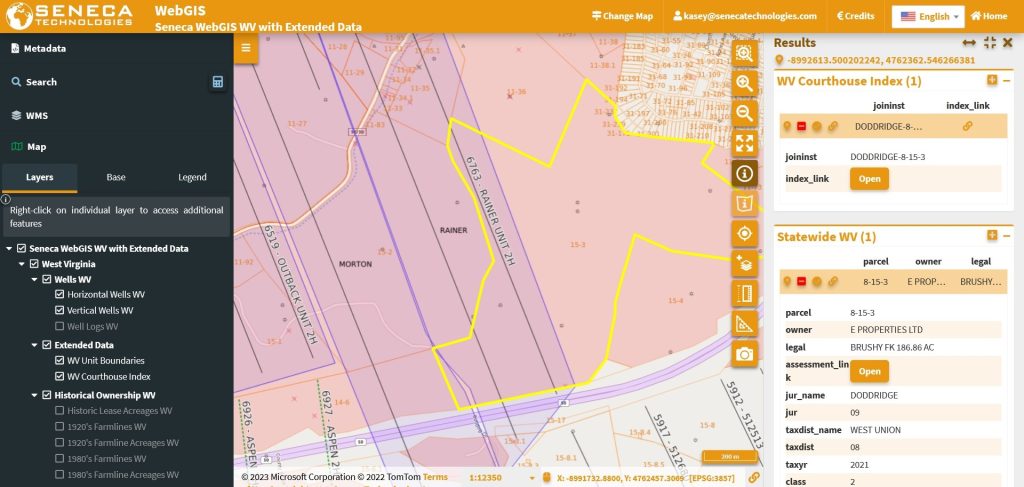The image size is (1024, 487).
Task: Collapse the West Virginia tree node
Action: point(22,264)
